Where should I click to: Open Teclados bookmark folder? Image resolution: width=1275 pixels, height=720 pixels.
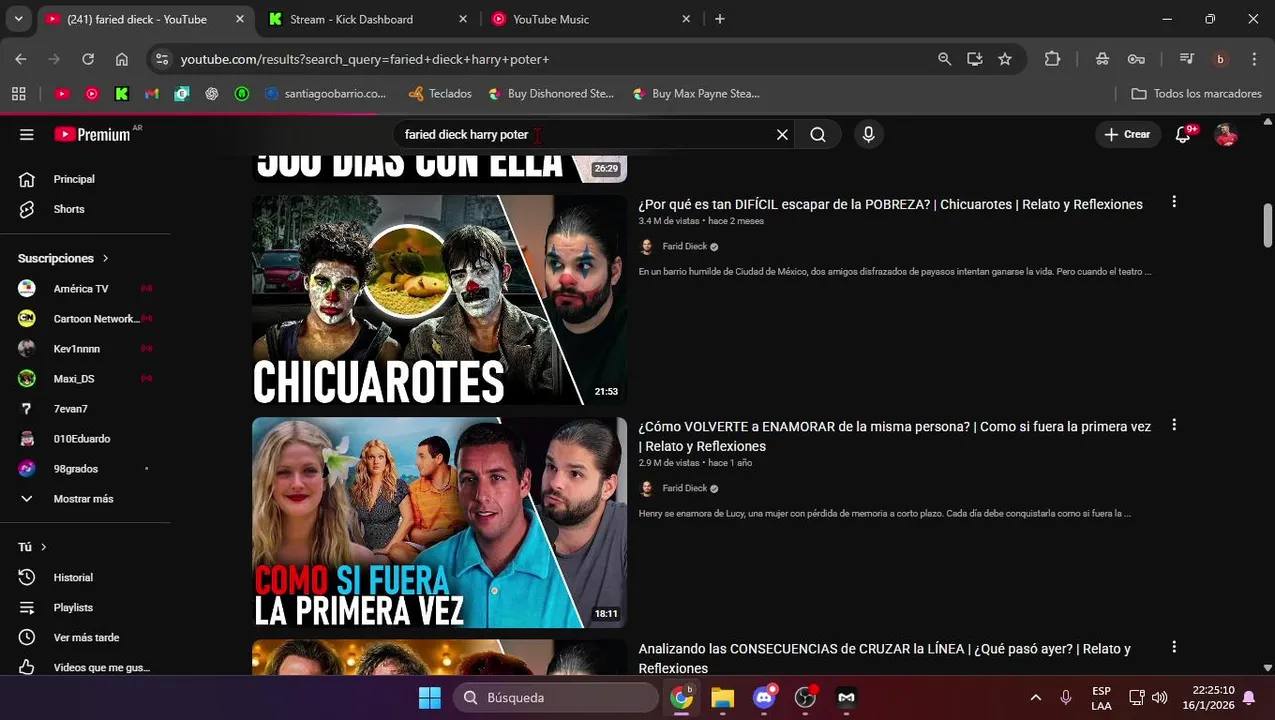point(440,93)
